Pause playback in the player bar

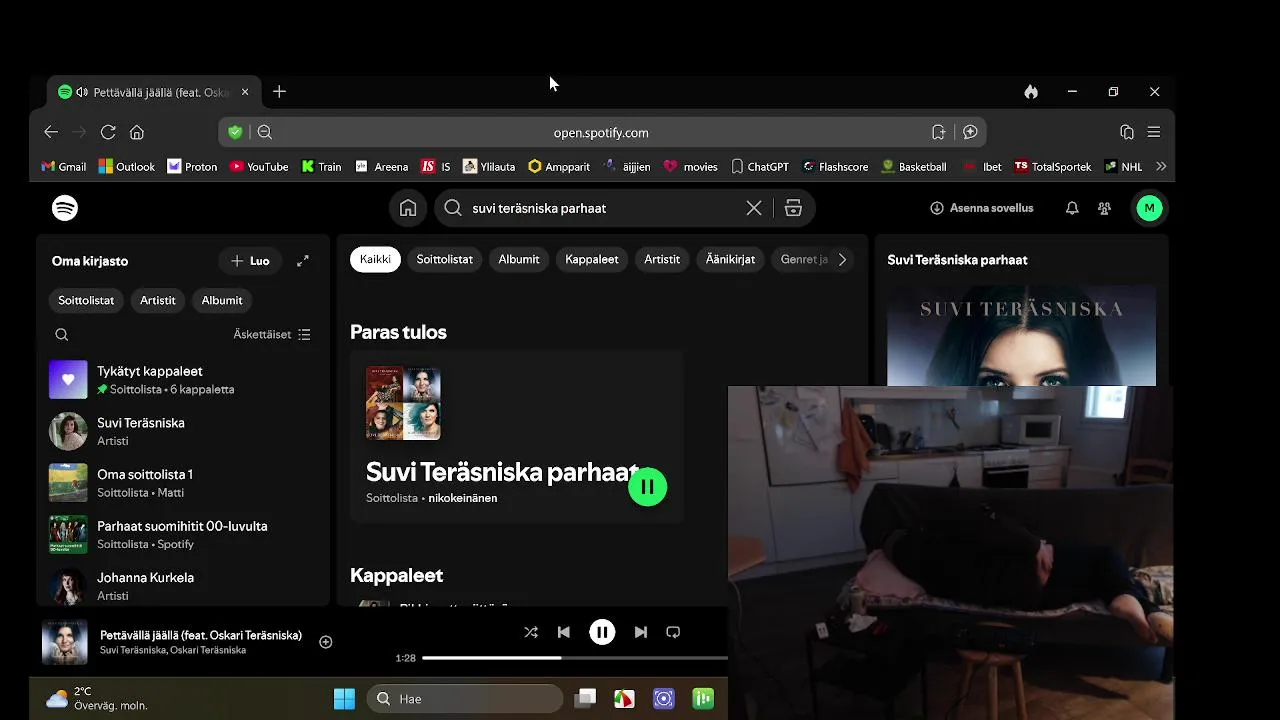coord(602,632)
